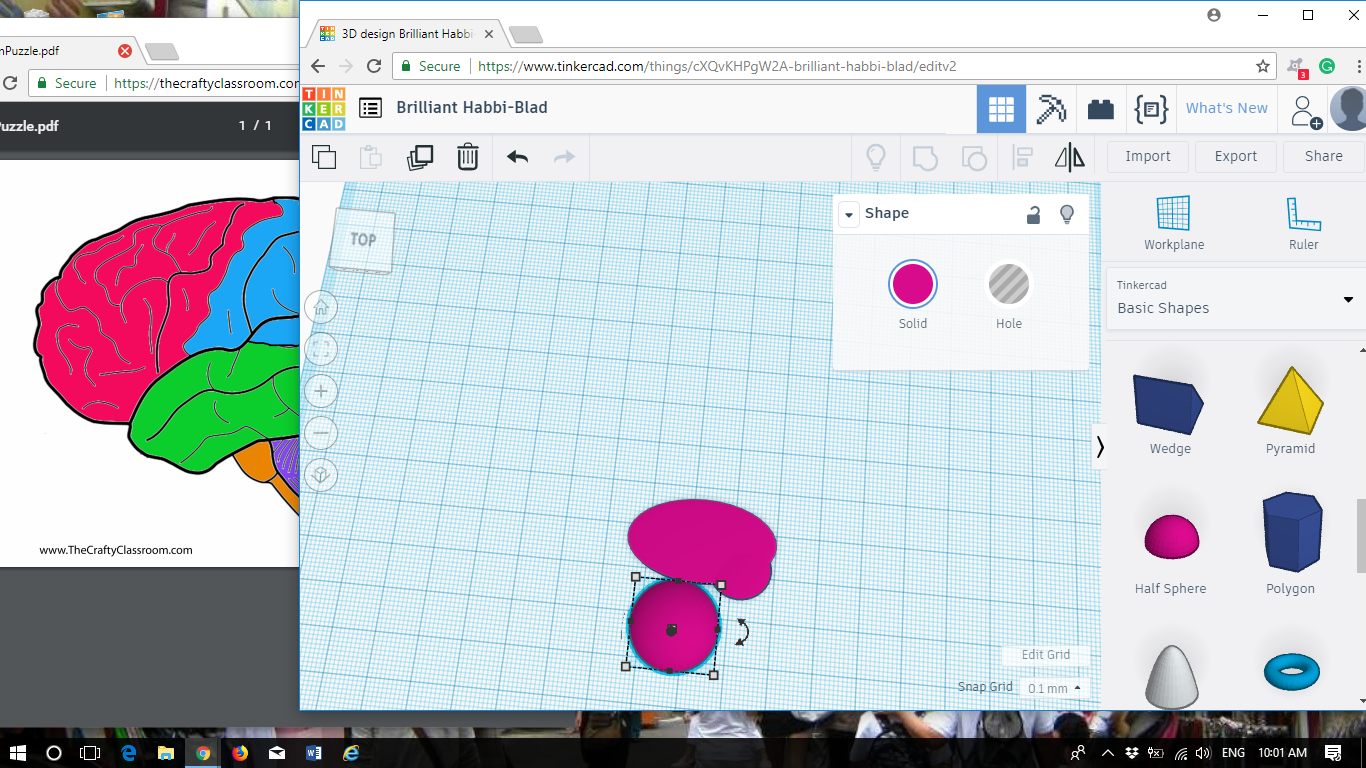
Task: Select the Solid magenta color swatch
Action: coord(913,284)
